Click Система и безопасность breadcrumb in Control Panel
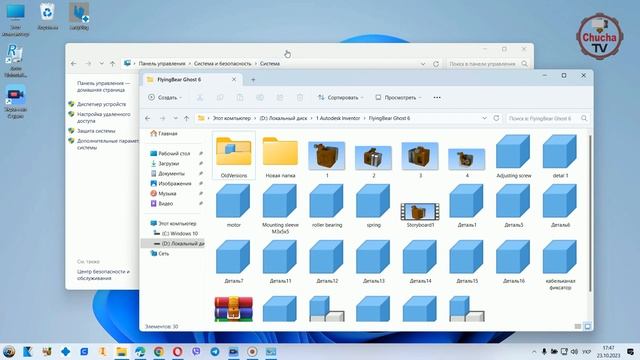640x360 pixels. (x=222, y=64)
